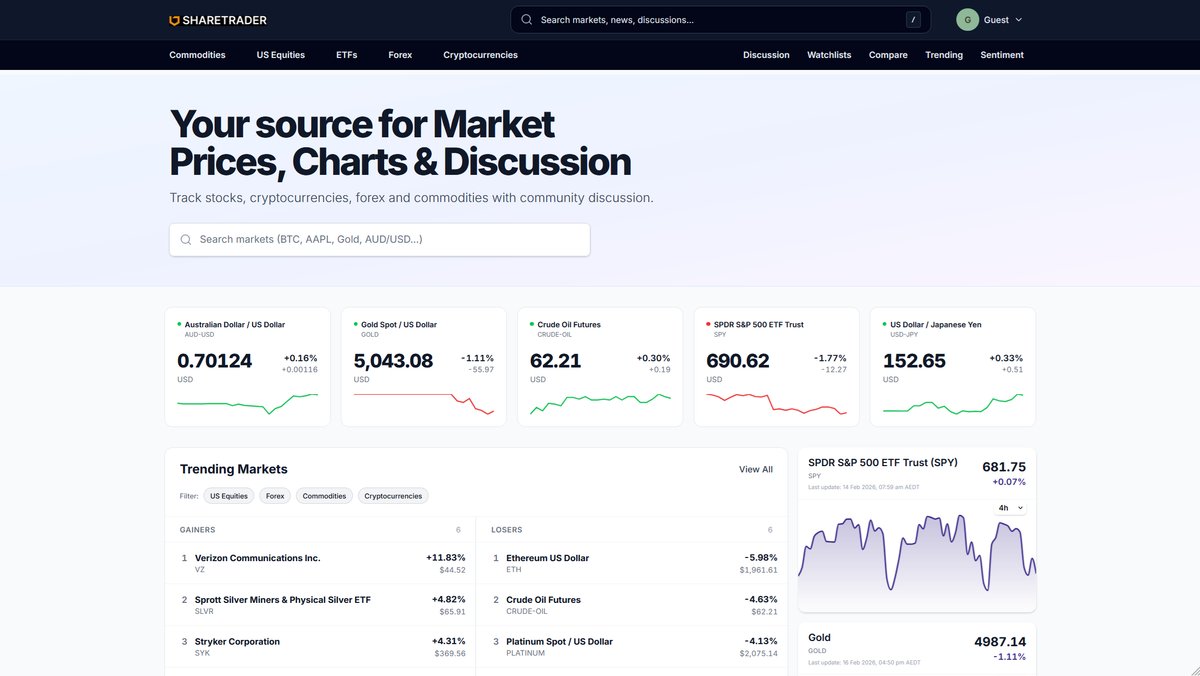The width and height of the screenshot is (1200, 676).
Task: Click the AUD-USD green sparkline chart
Action: click(247, 403)
